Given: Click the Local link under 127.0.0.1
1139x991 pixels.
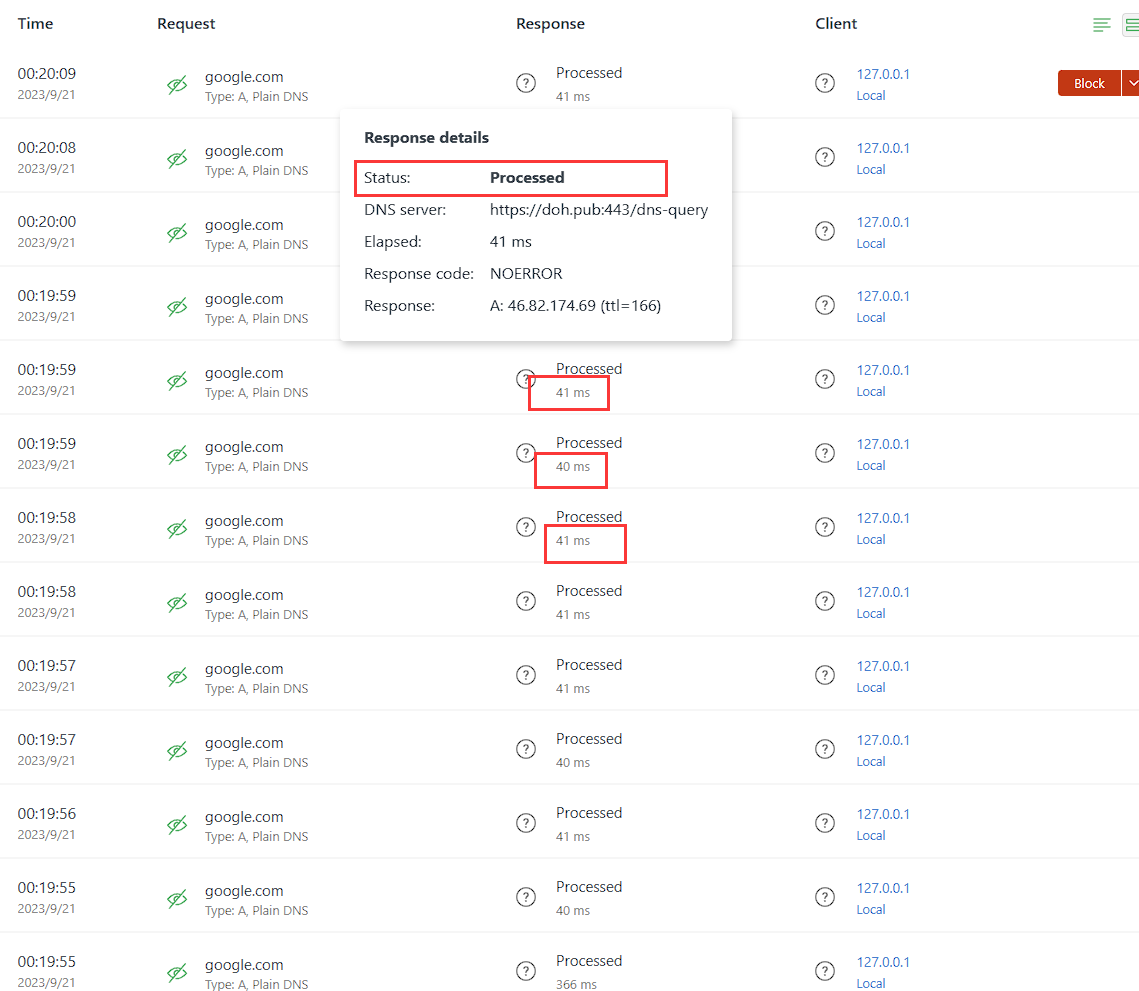Looking at the screenshot, I should pos(870,95).
